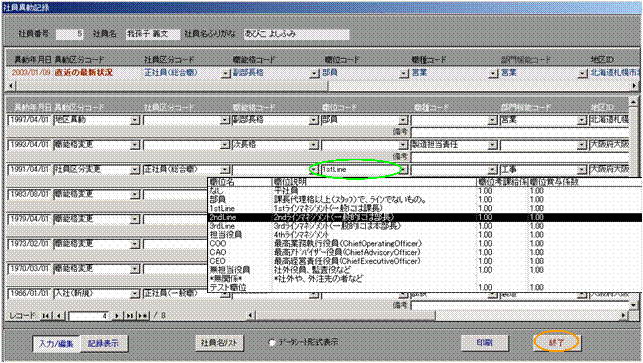Open 次長格 dropdown in the 1993/04/01 row
The width and height of the screenshot is (643, 363).
click(x=314, y=145)
